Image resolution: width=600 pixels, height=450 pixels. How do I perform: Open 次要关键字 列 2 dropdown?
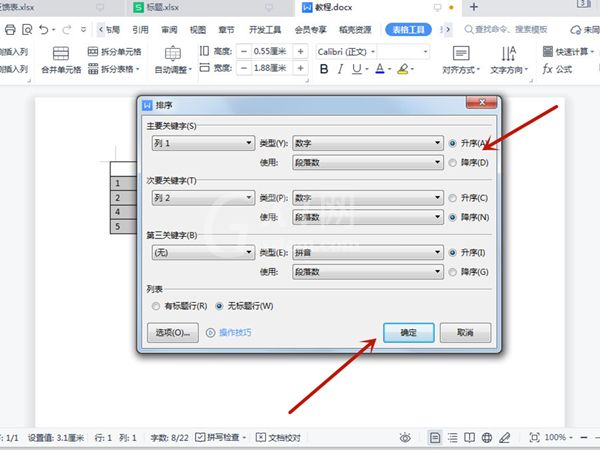(x=203, y=198)
